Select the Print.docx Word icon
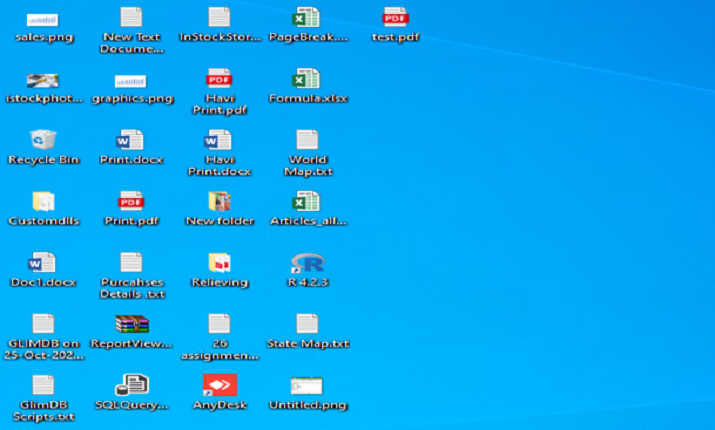This screenshot has height=430, width=715. point(130,140)
